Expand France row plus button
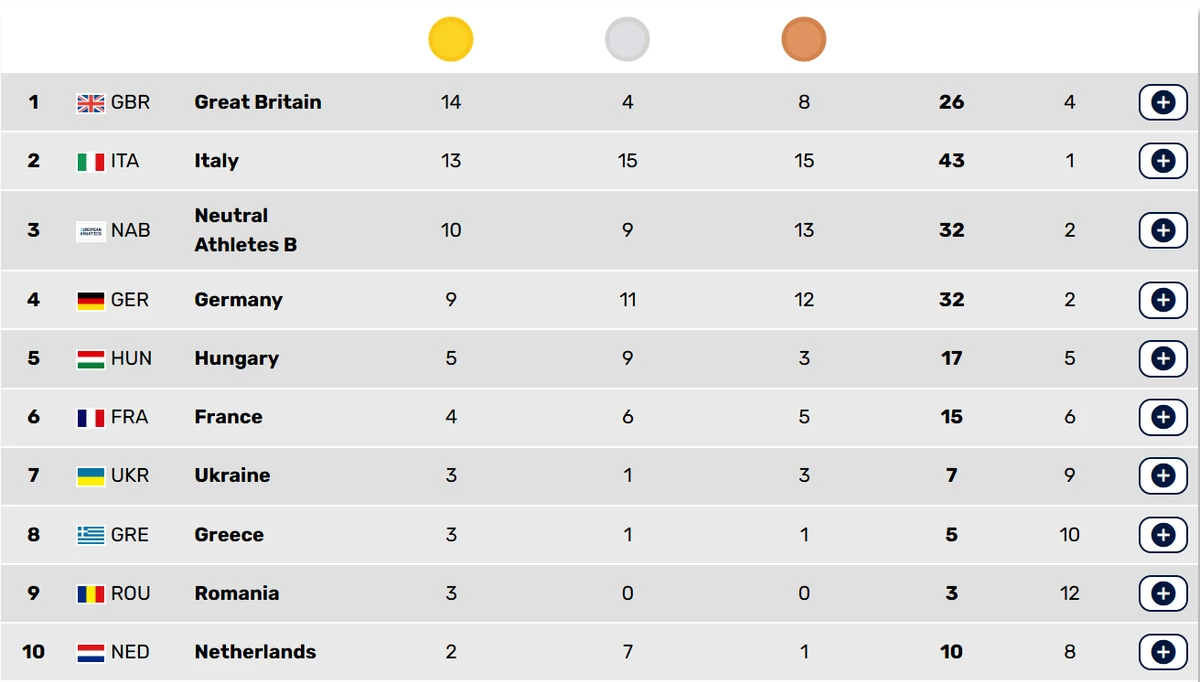 pos(1163,417)
